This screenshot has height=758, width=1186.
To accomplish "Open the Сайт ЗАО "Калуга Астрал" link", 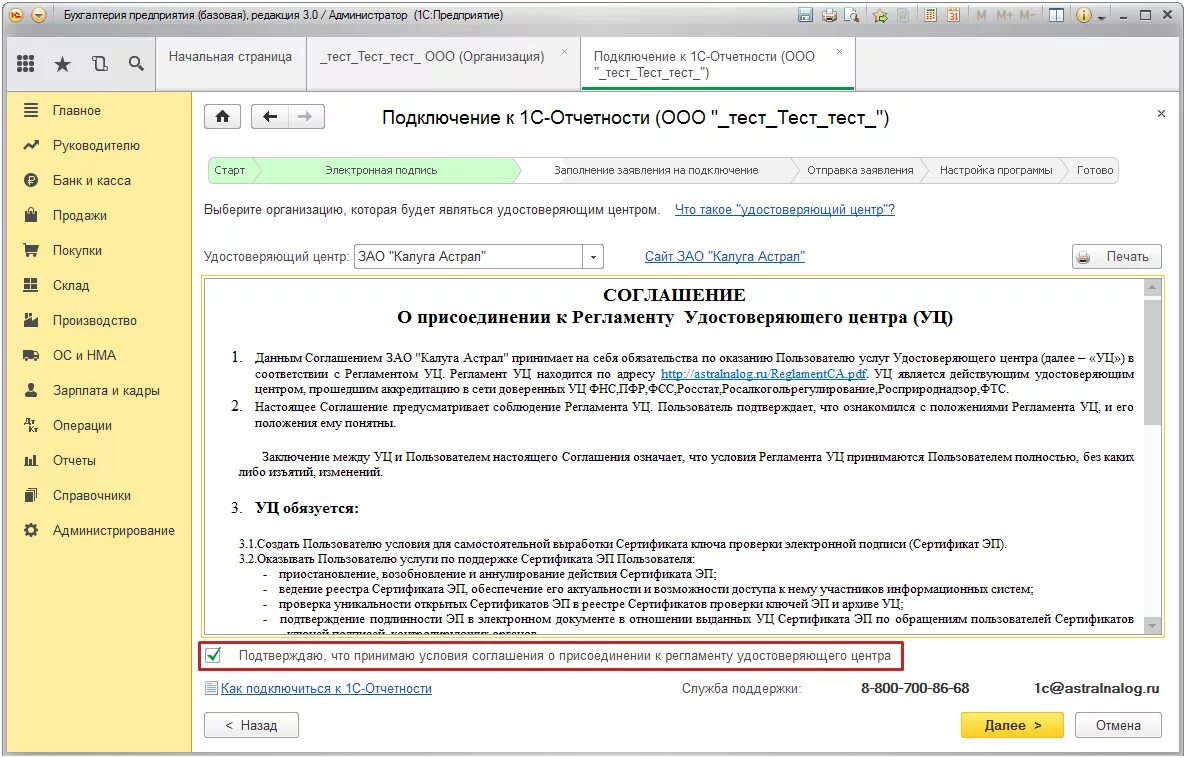I will point(725,256).
